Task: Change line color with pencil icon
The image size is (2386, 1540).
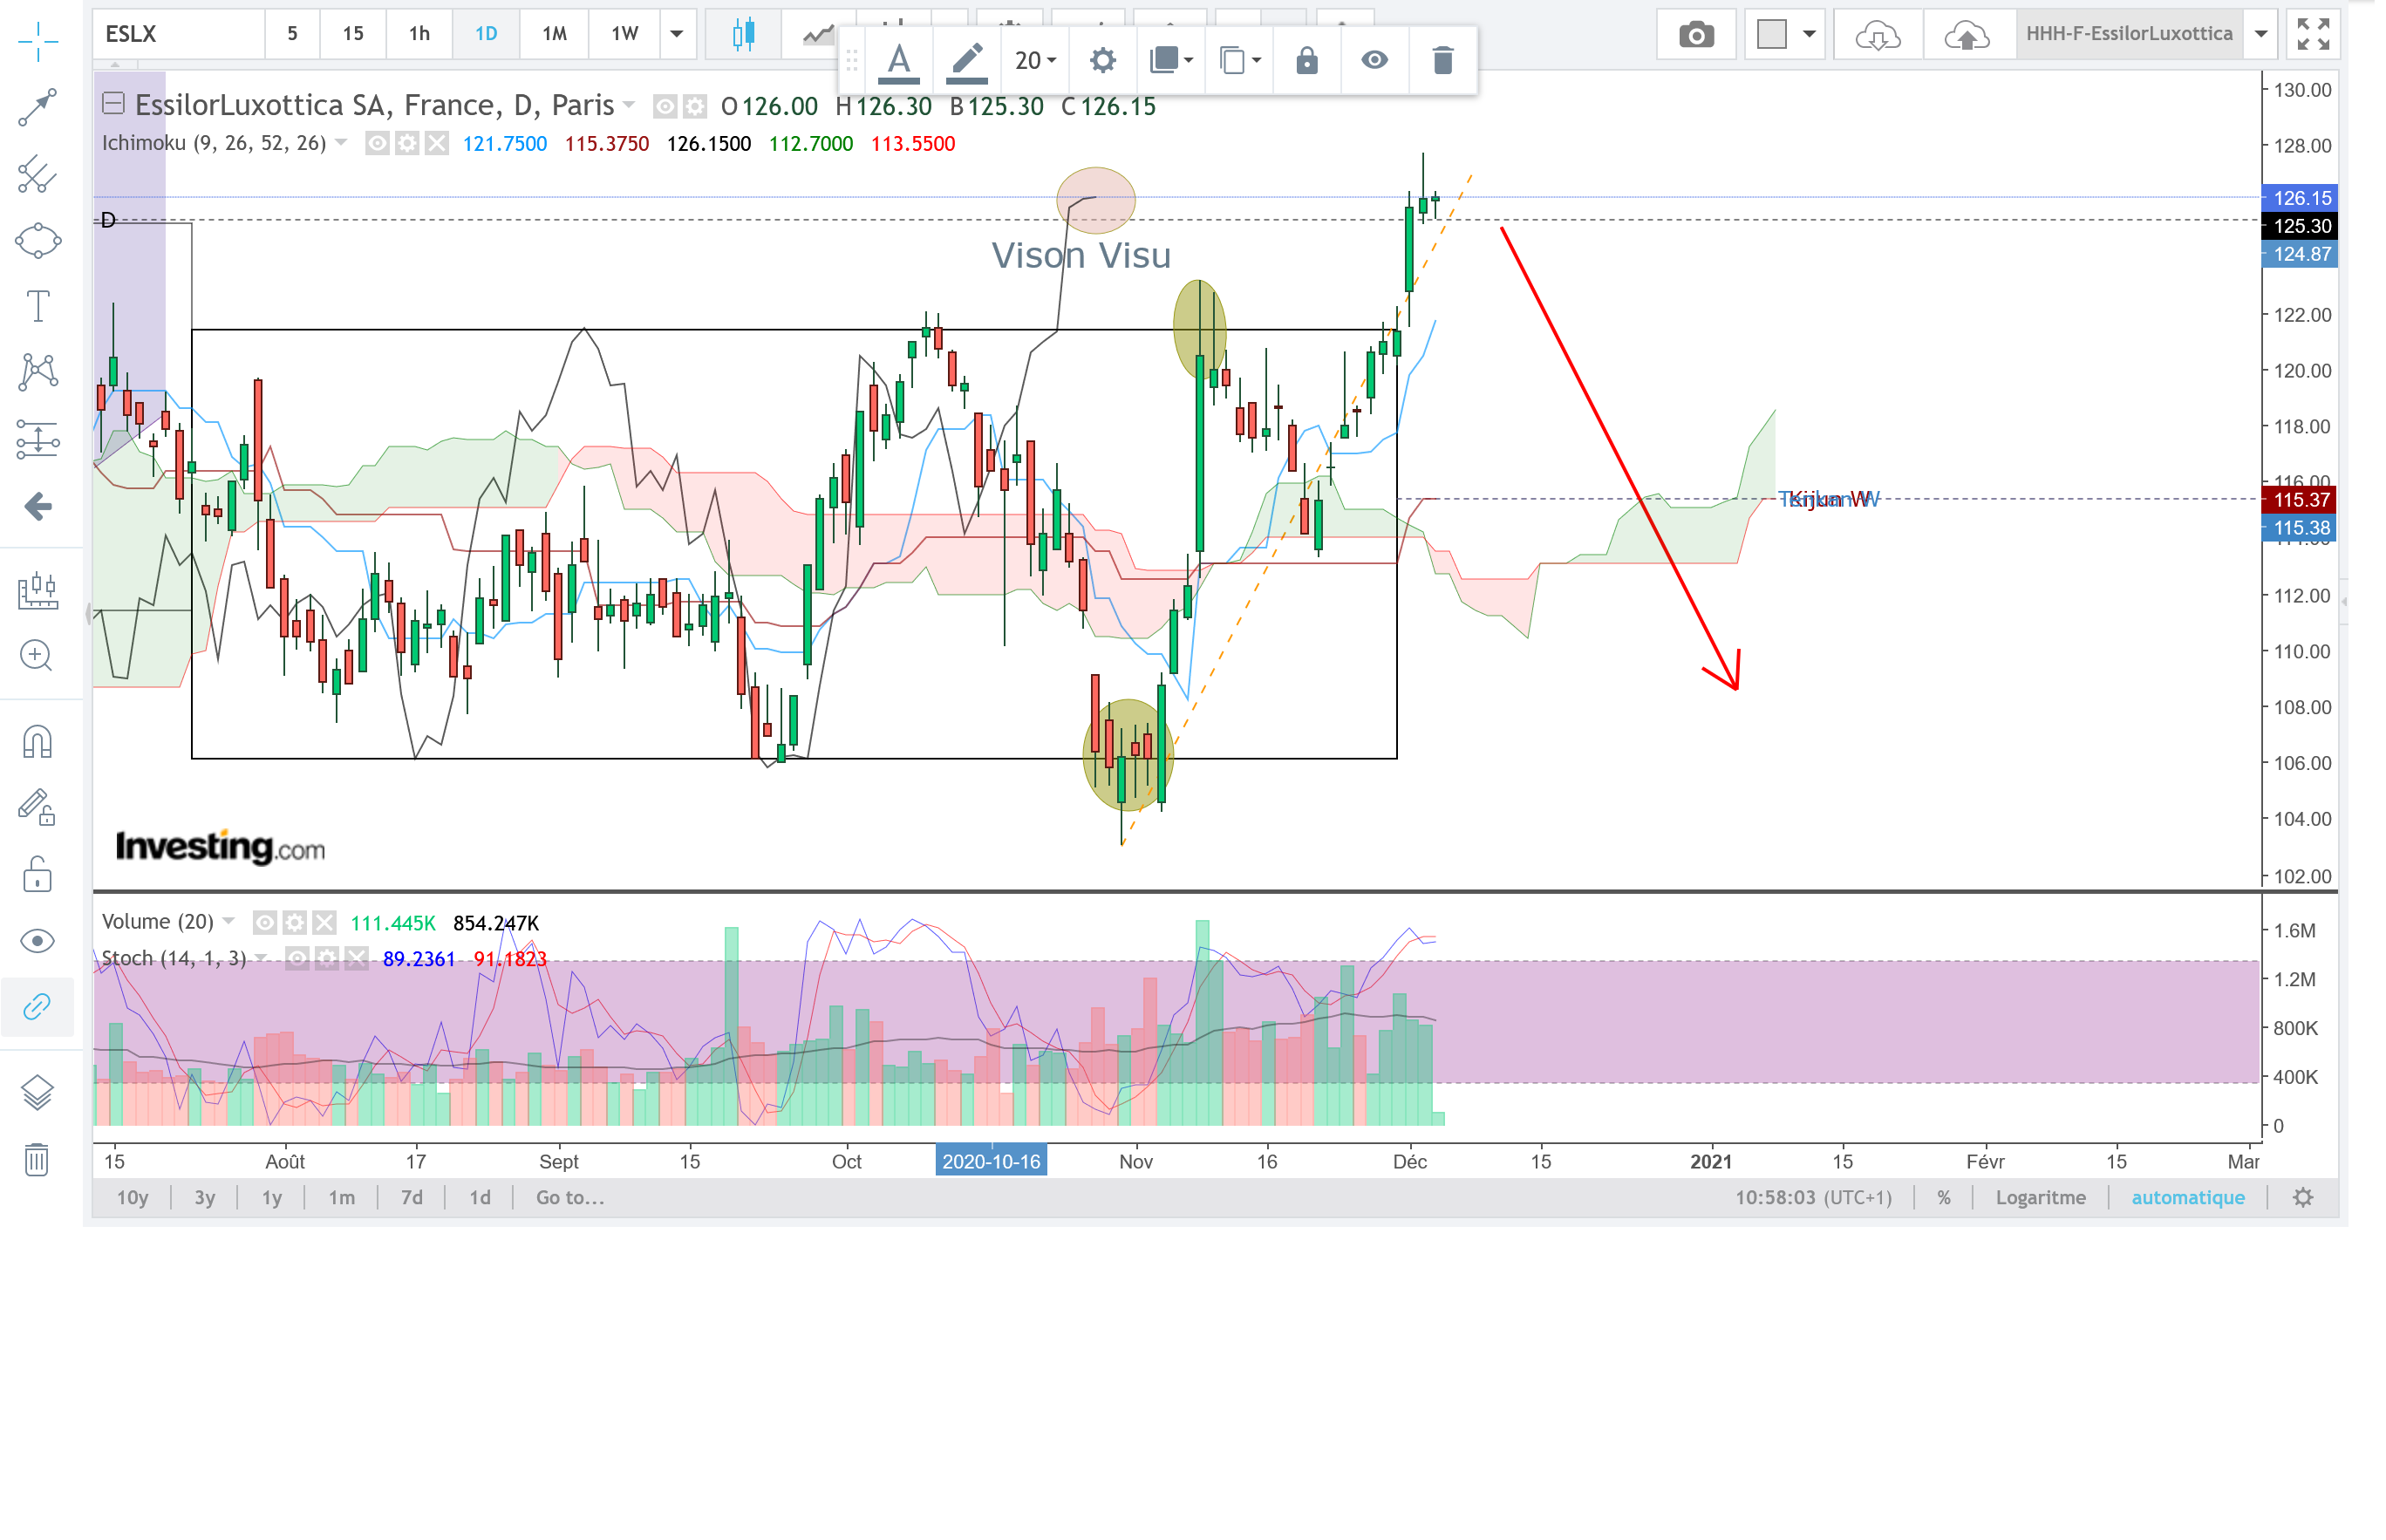Action: click(967, 61)
